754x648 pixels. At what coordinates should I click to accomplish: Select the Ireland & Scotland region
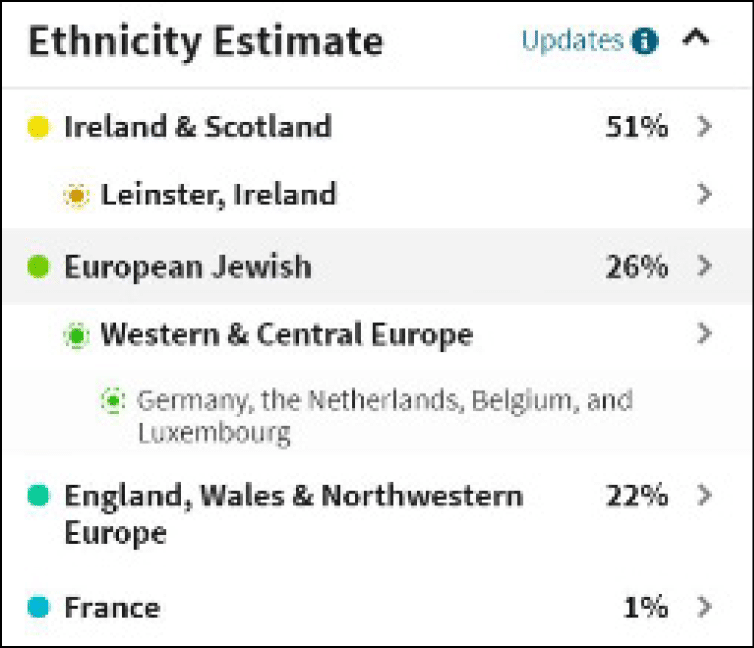197,127
